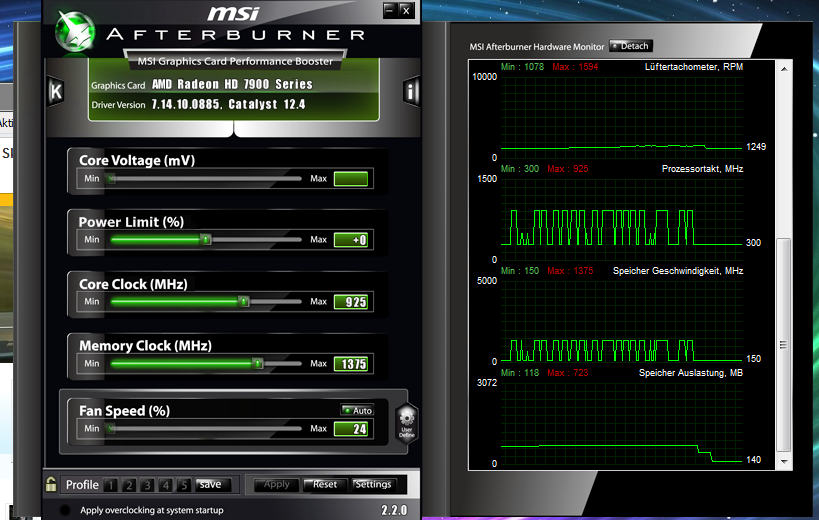The image size is (819, 520).
Task: Click the Core Clock 925 value field
Action: pos(351,302)
